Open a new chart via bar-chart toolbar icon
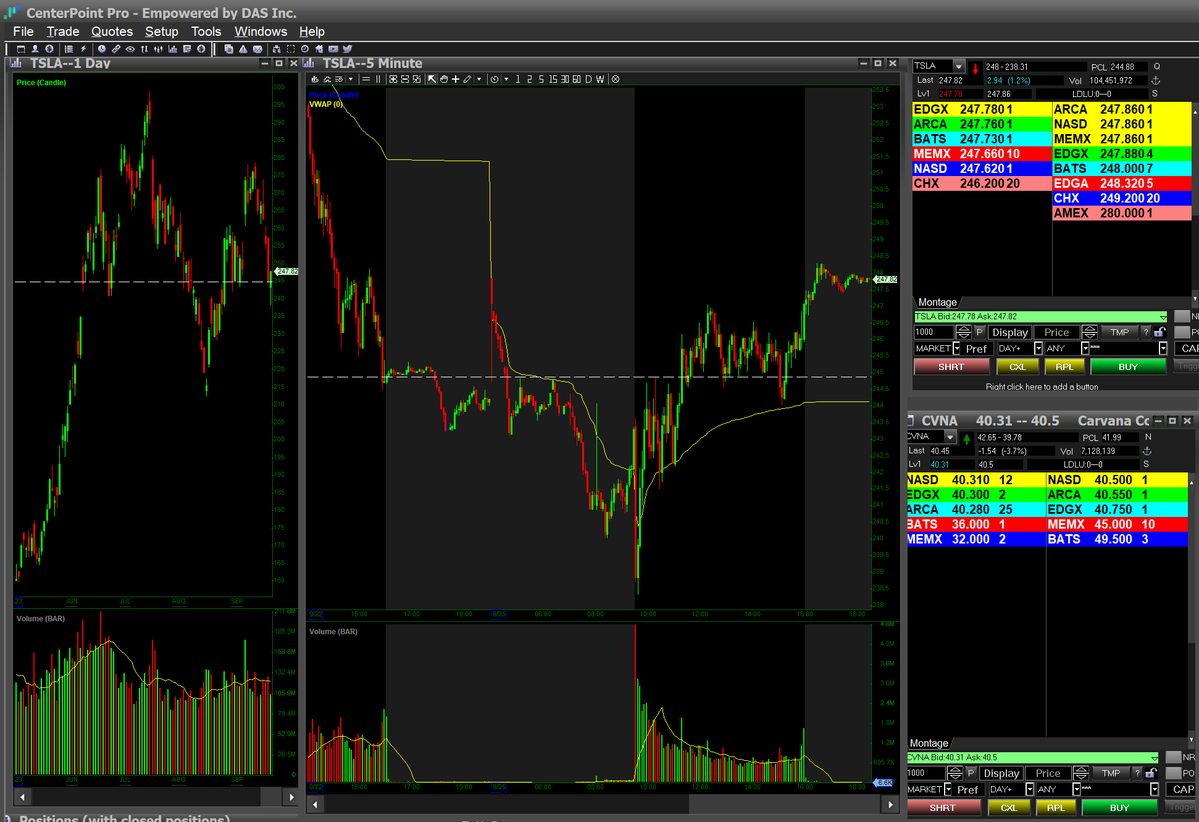This screenshot has width=1199, height=822. tap(173, 49)
